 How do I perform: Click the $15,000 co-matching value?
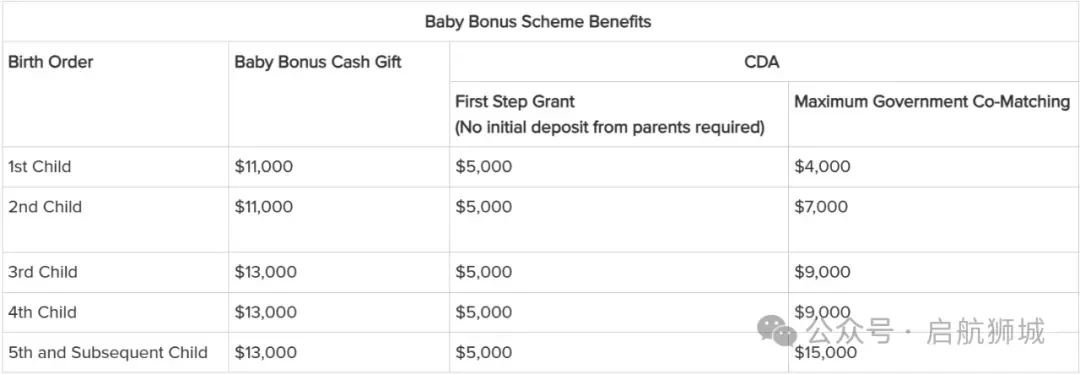click(826, 353)
